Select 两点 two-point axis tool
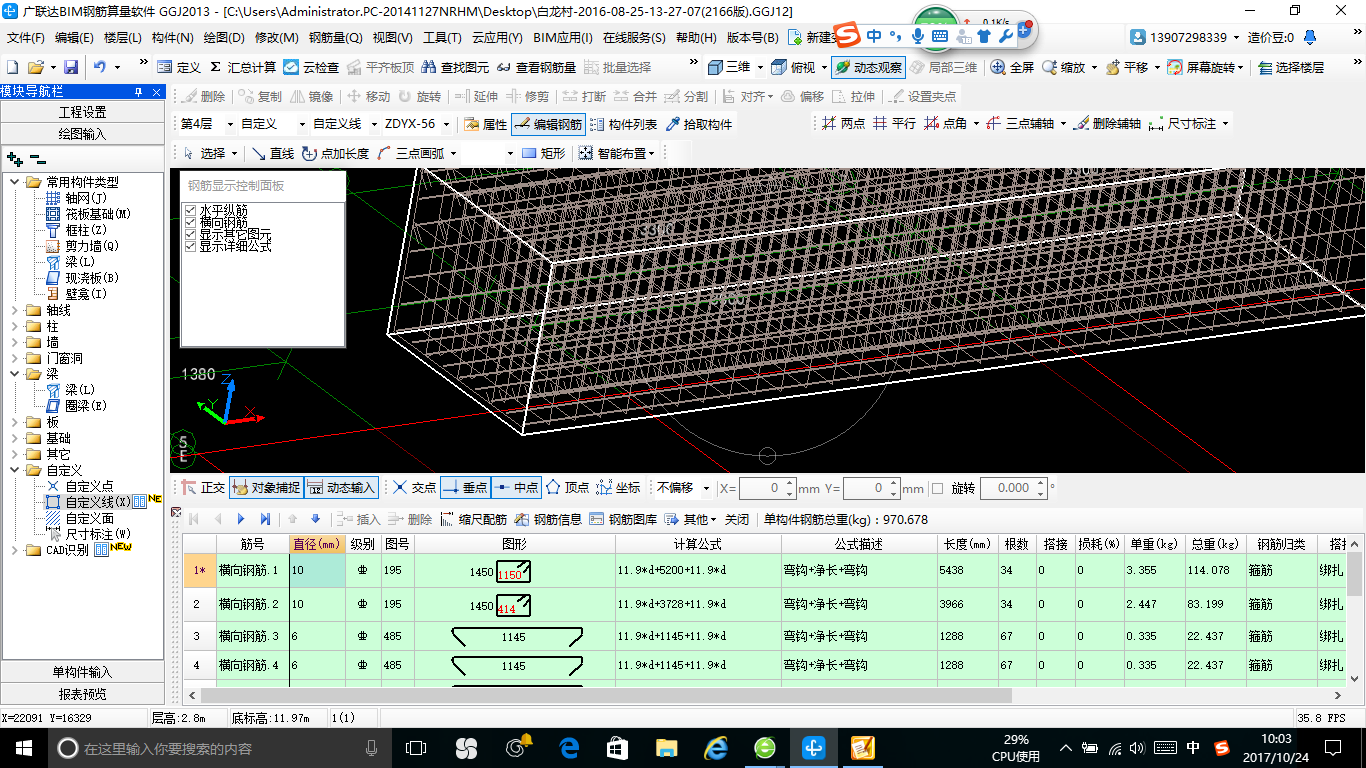The image size is (1366, 768). (x=843, y=124)
